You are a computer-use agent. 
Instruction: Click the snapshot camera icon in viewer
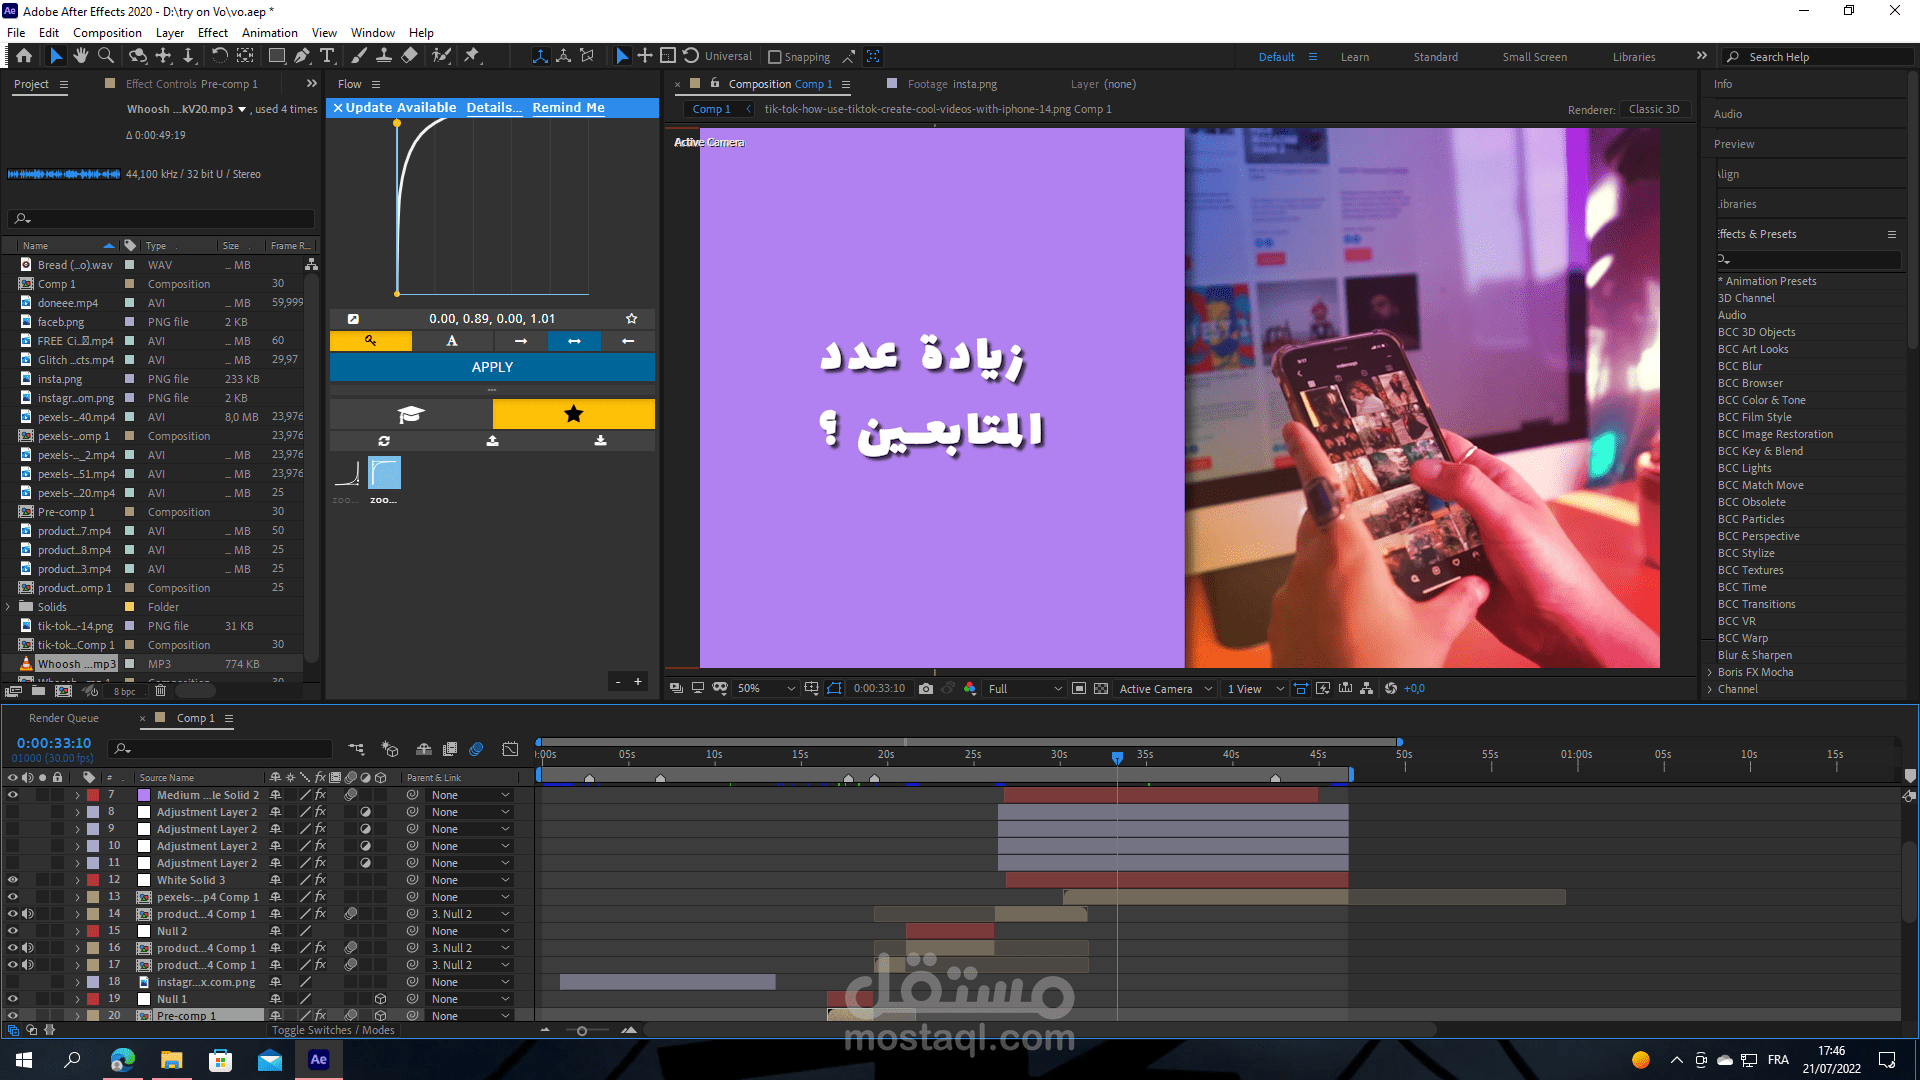[926, 689]
